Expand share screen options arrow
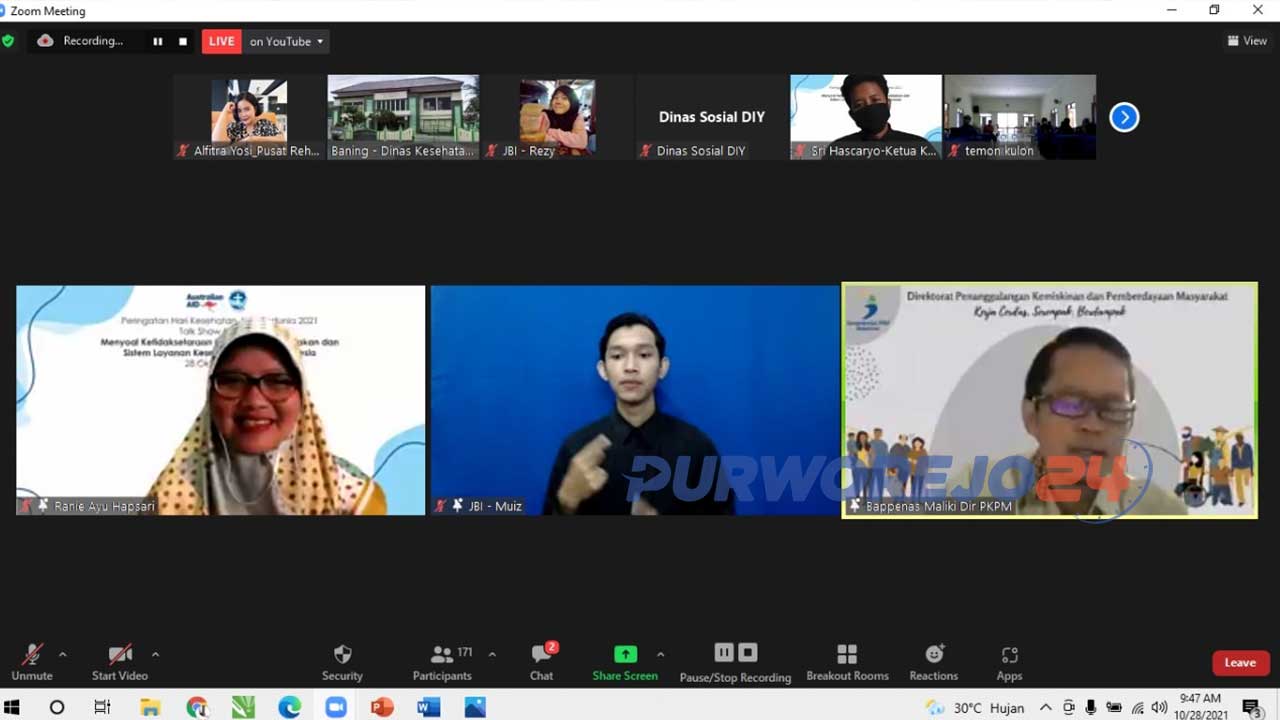This screenshot has height=720, width=1280. (660, 655)
